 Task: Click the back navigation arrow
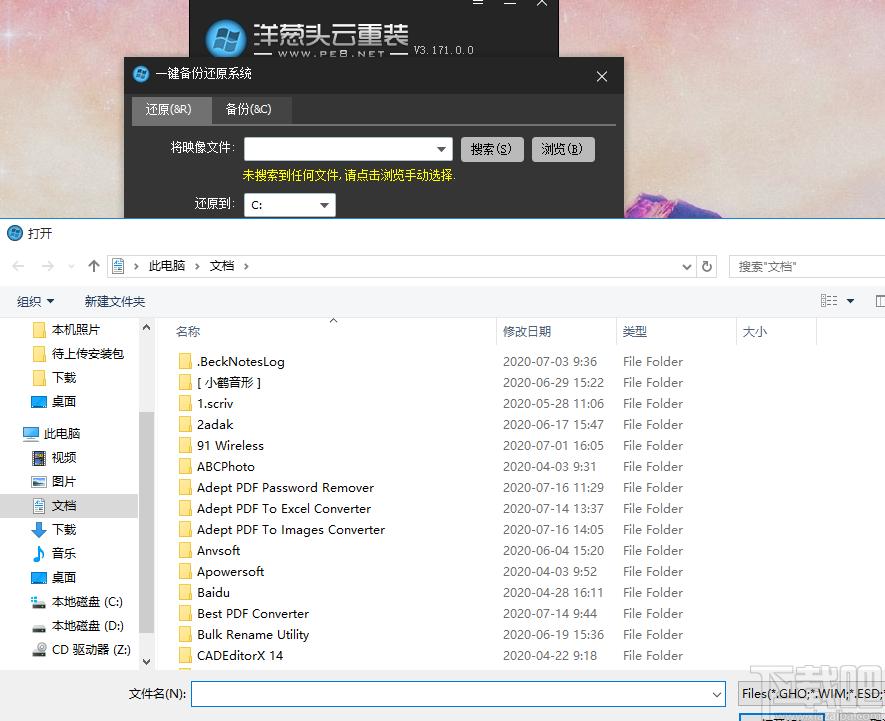(18, 266)
